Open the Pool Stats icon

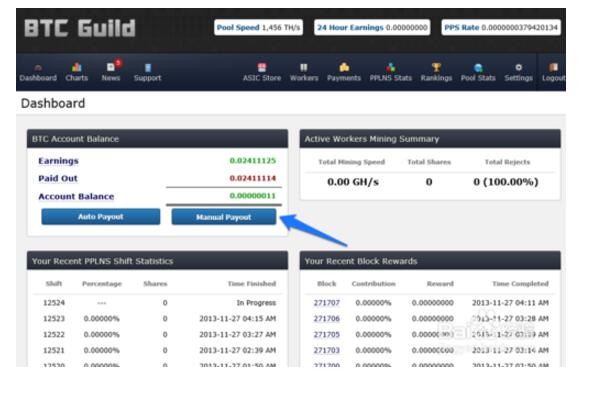click(x=478, y=68)
